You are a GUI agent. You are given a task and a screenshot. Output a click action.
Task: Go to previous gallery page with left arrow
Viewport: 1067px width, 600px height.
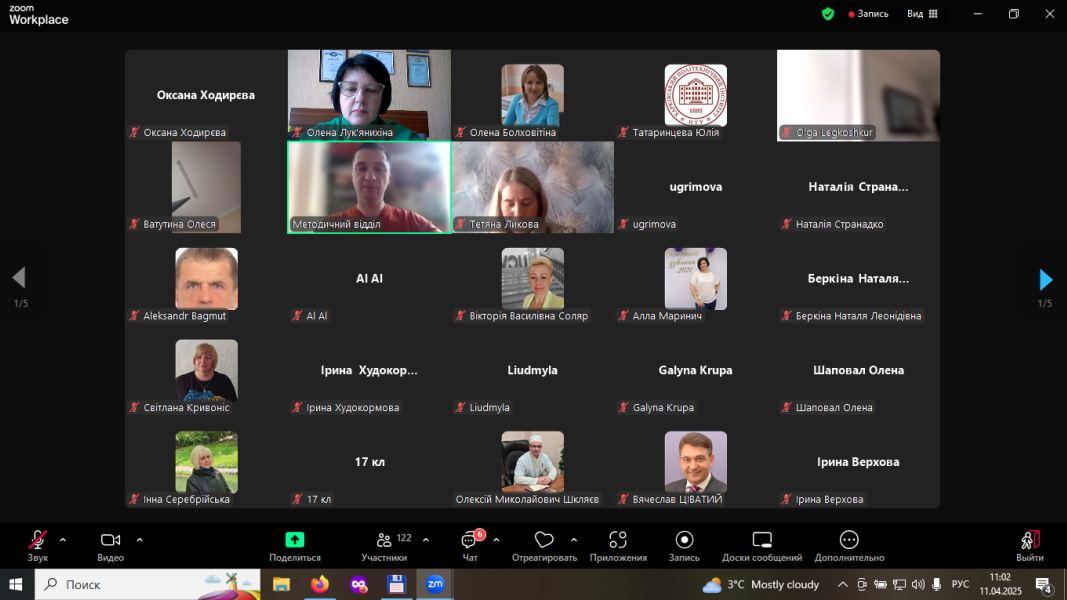[x=19, y=278]
